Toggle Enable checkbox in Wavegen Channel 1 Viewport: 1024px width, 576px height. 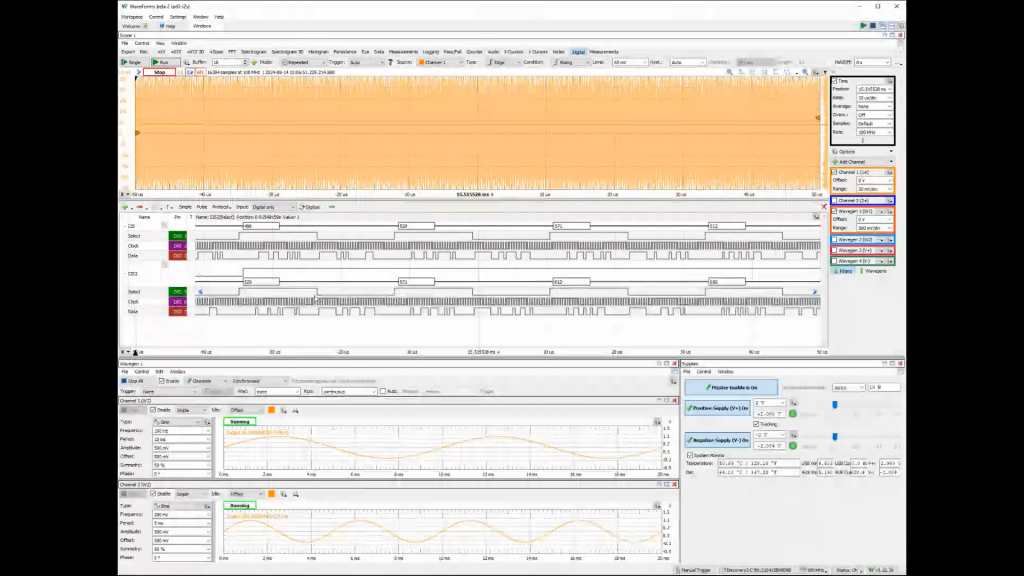[153, 410]
